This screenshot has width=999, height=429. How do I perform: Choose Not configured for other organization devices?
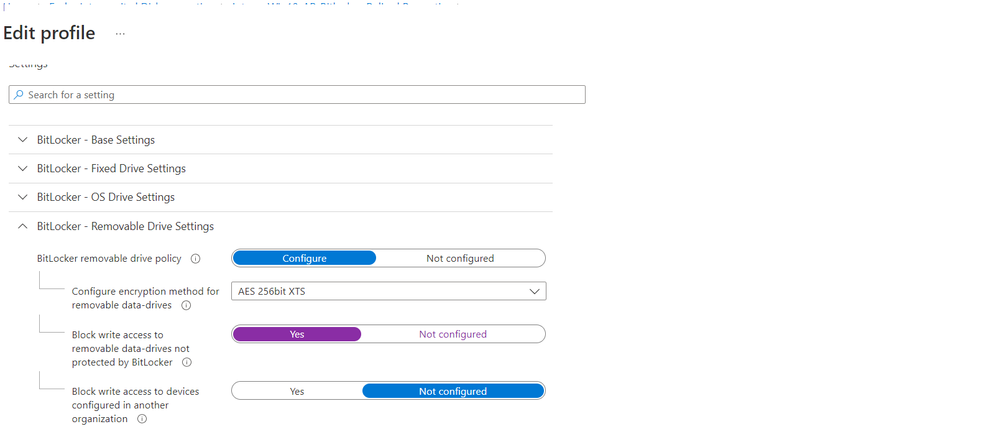[x=453, y=391]
